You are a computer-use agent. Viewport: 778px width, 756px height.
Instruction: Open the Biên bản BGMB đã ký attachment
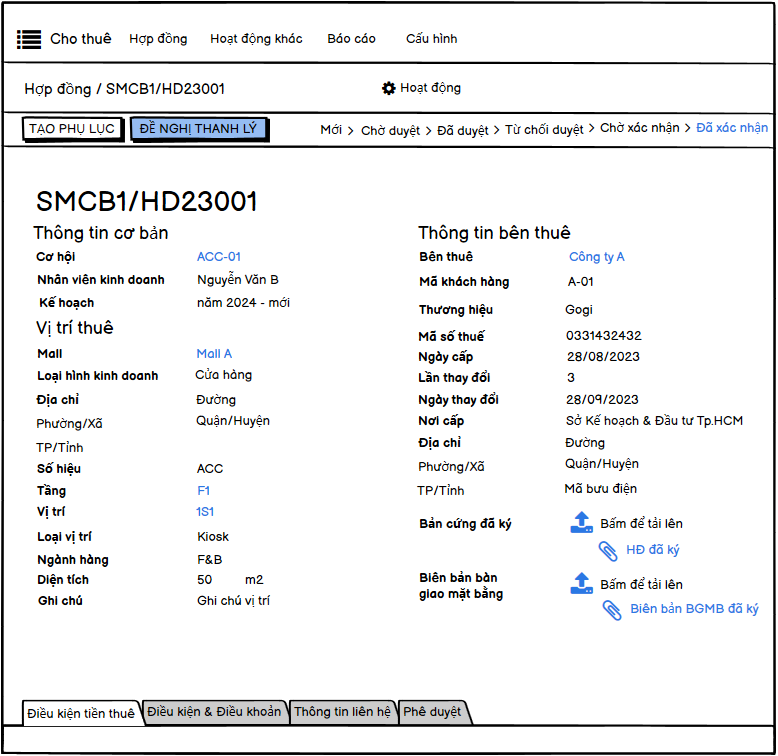click(x=694, y=609)
